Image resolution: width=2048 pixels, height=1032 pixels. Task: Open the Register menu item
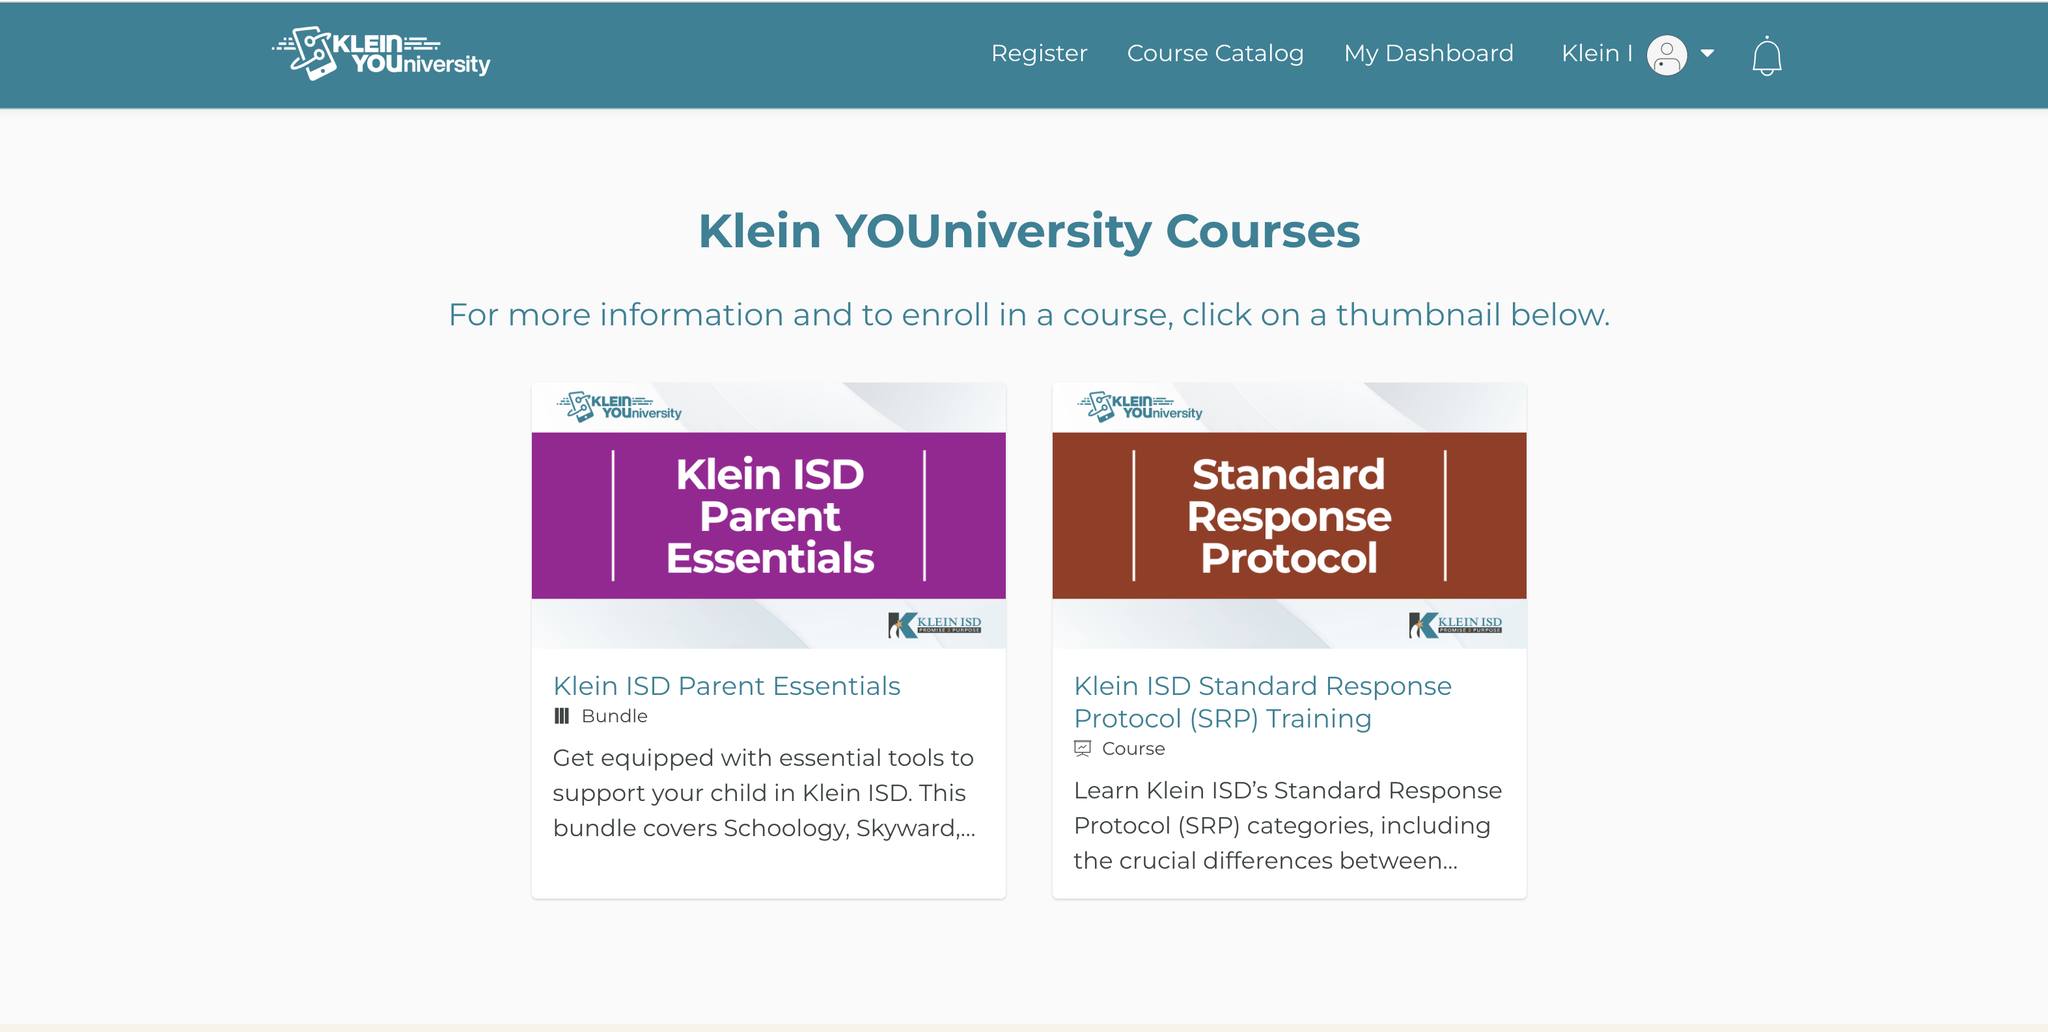pyautogui.click(x=1039, y=54)
